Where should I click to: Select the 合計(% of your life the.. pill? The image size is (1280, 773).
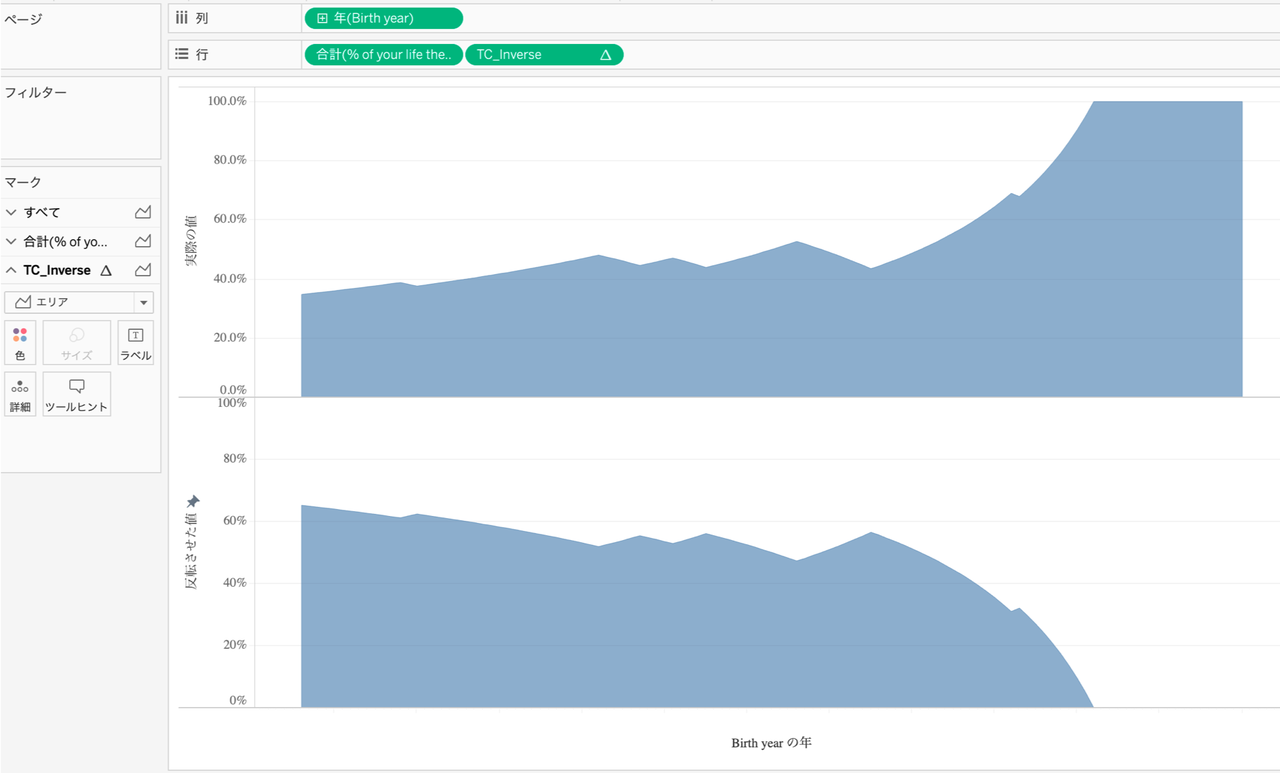(384, 55)
